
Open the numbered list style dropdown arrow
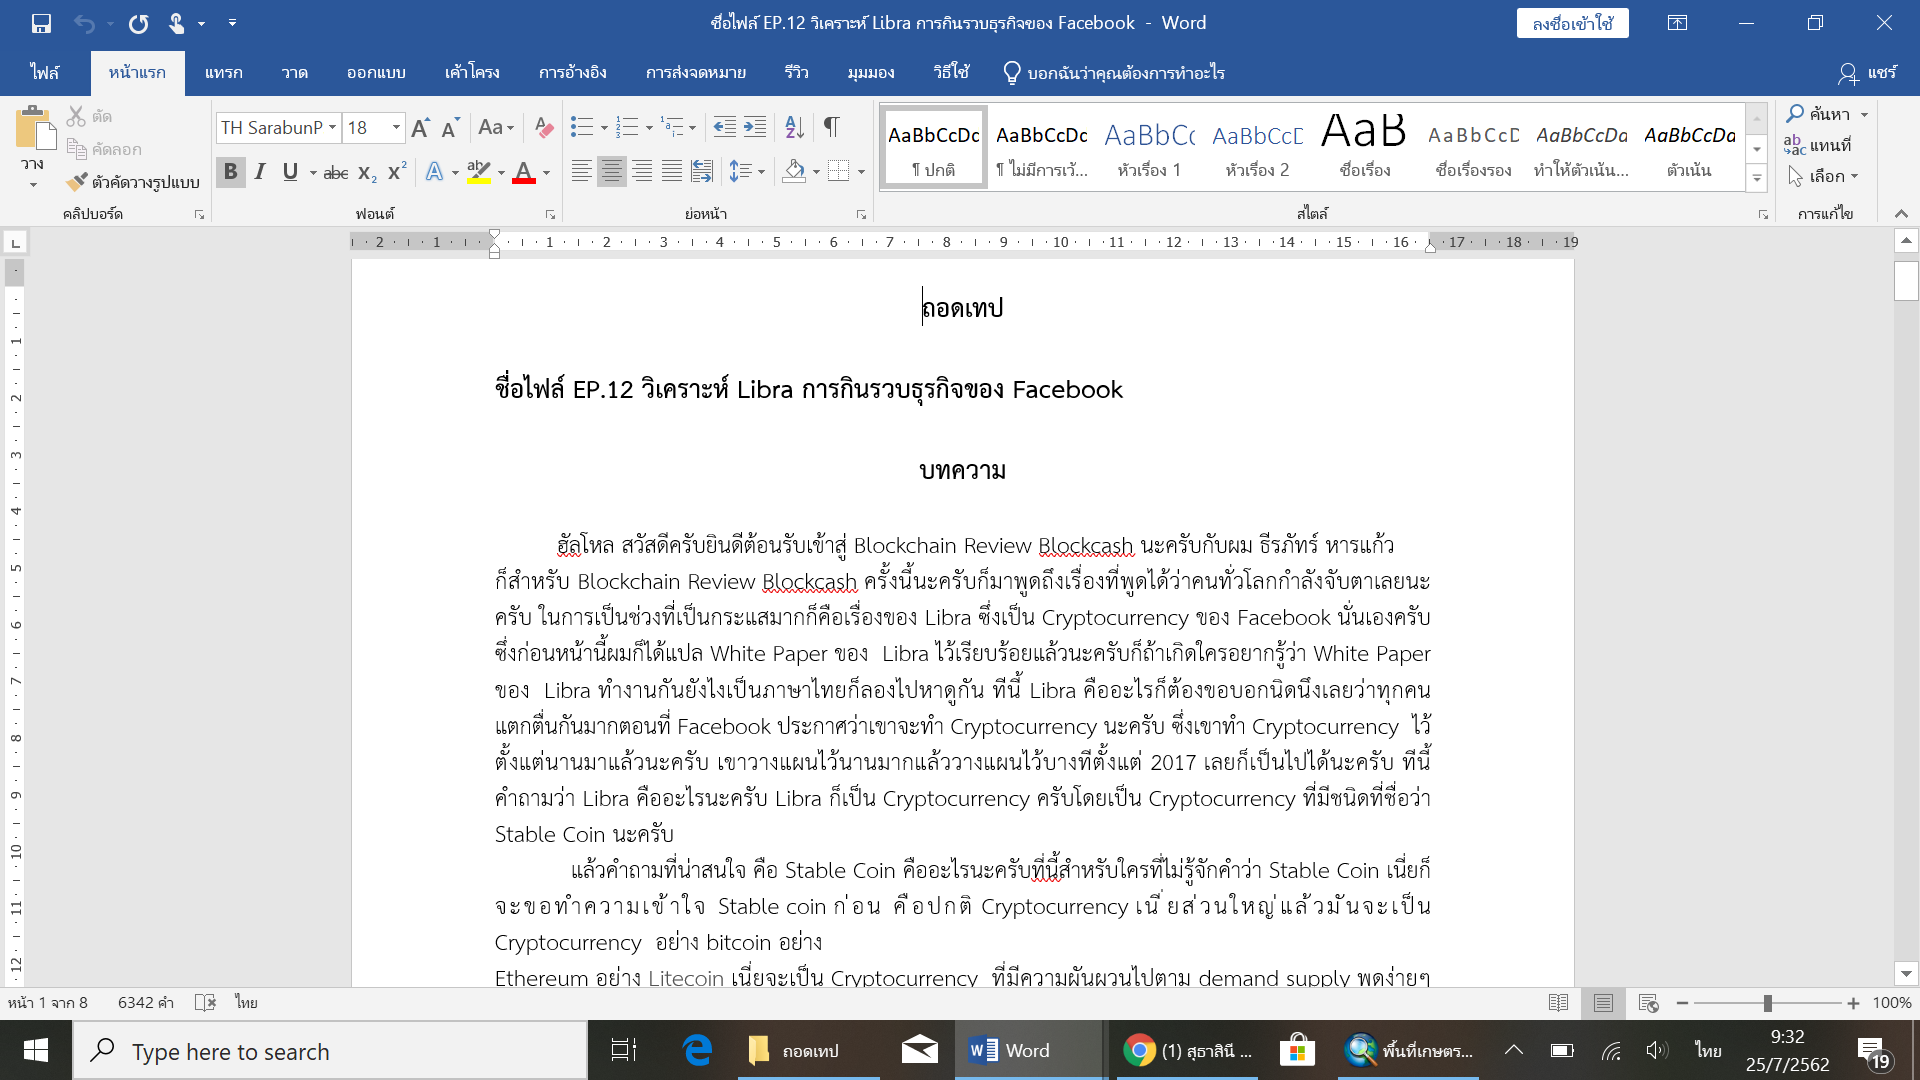point(649,127)
